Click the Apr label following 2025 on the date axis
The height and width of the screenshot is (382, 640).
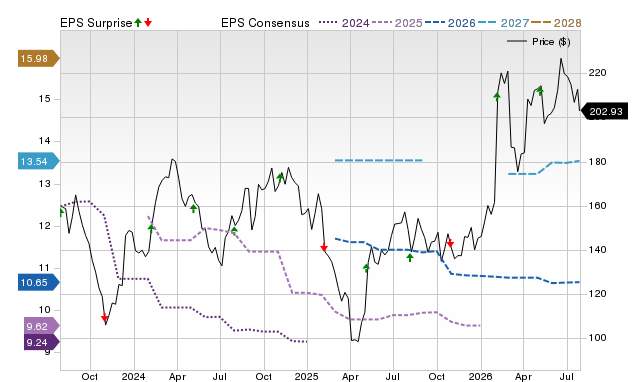(x=350, y=376)
